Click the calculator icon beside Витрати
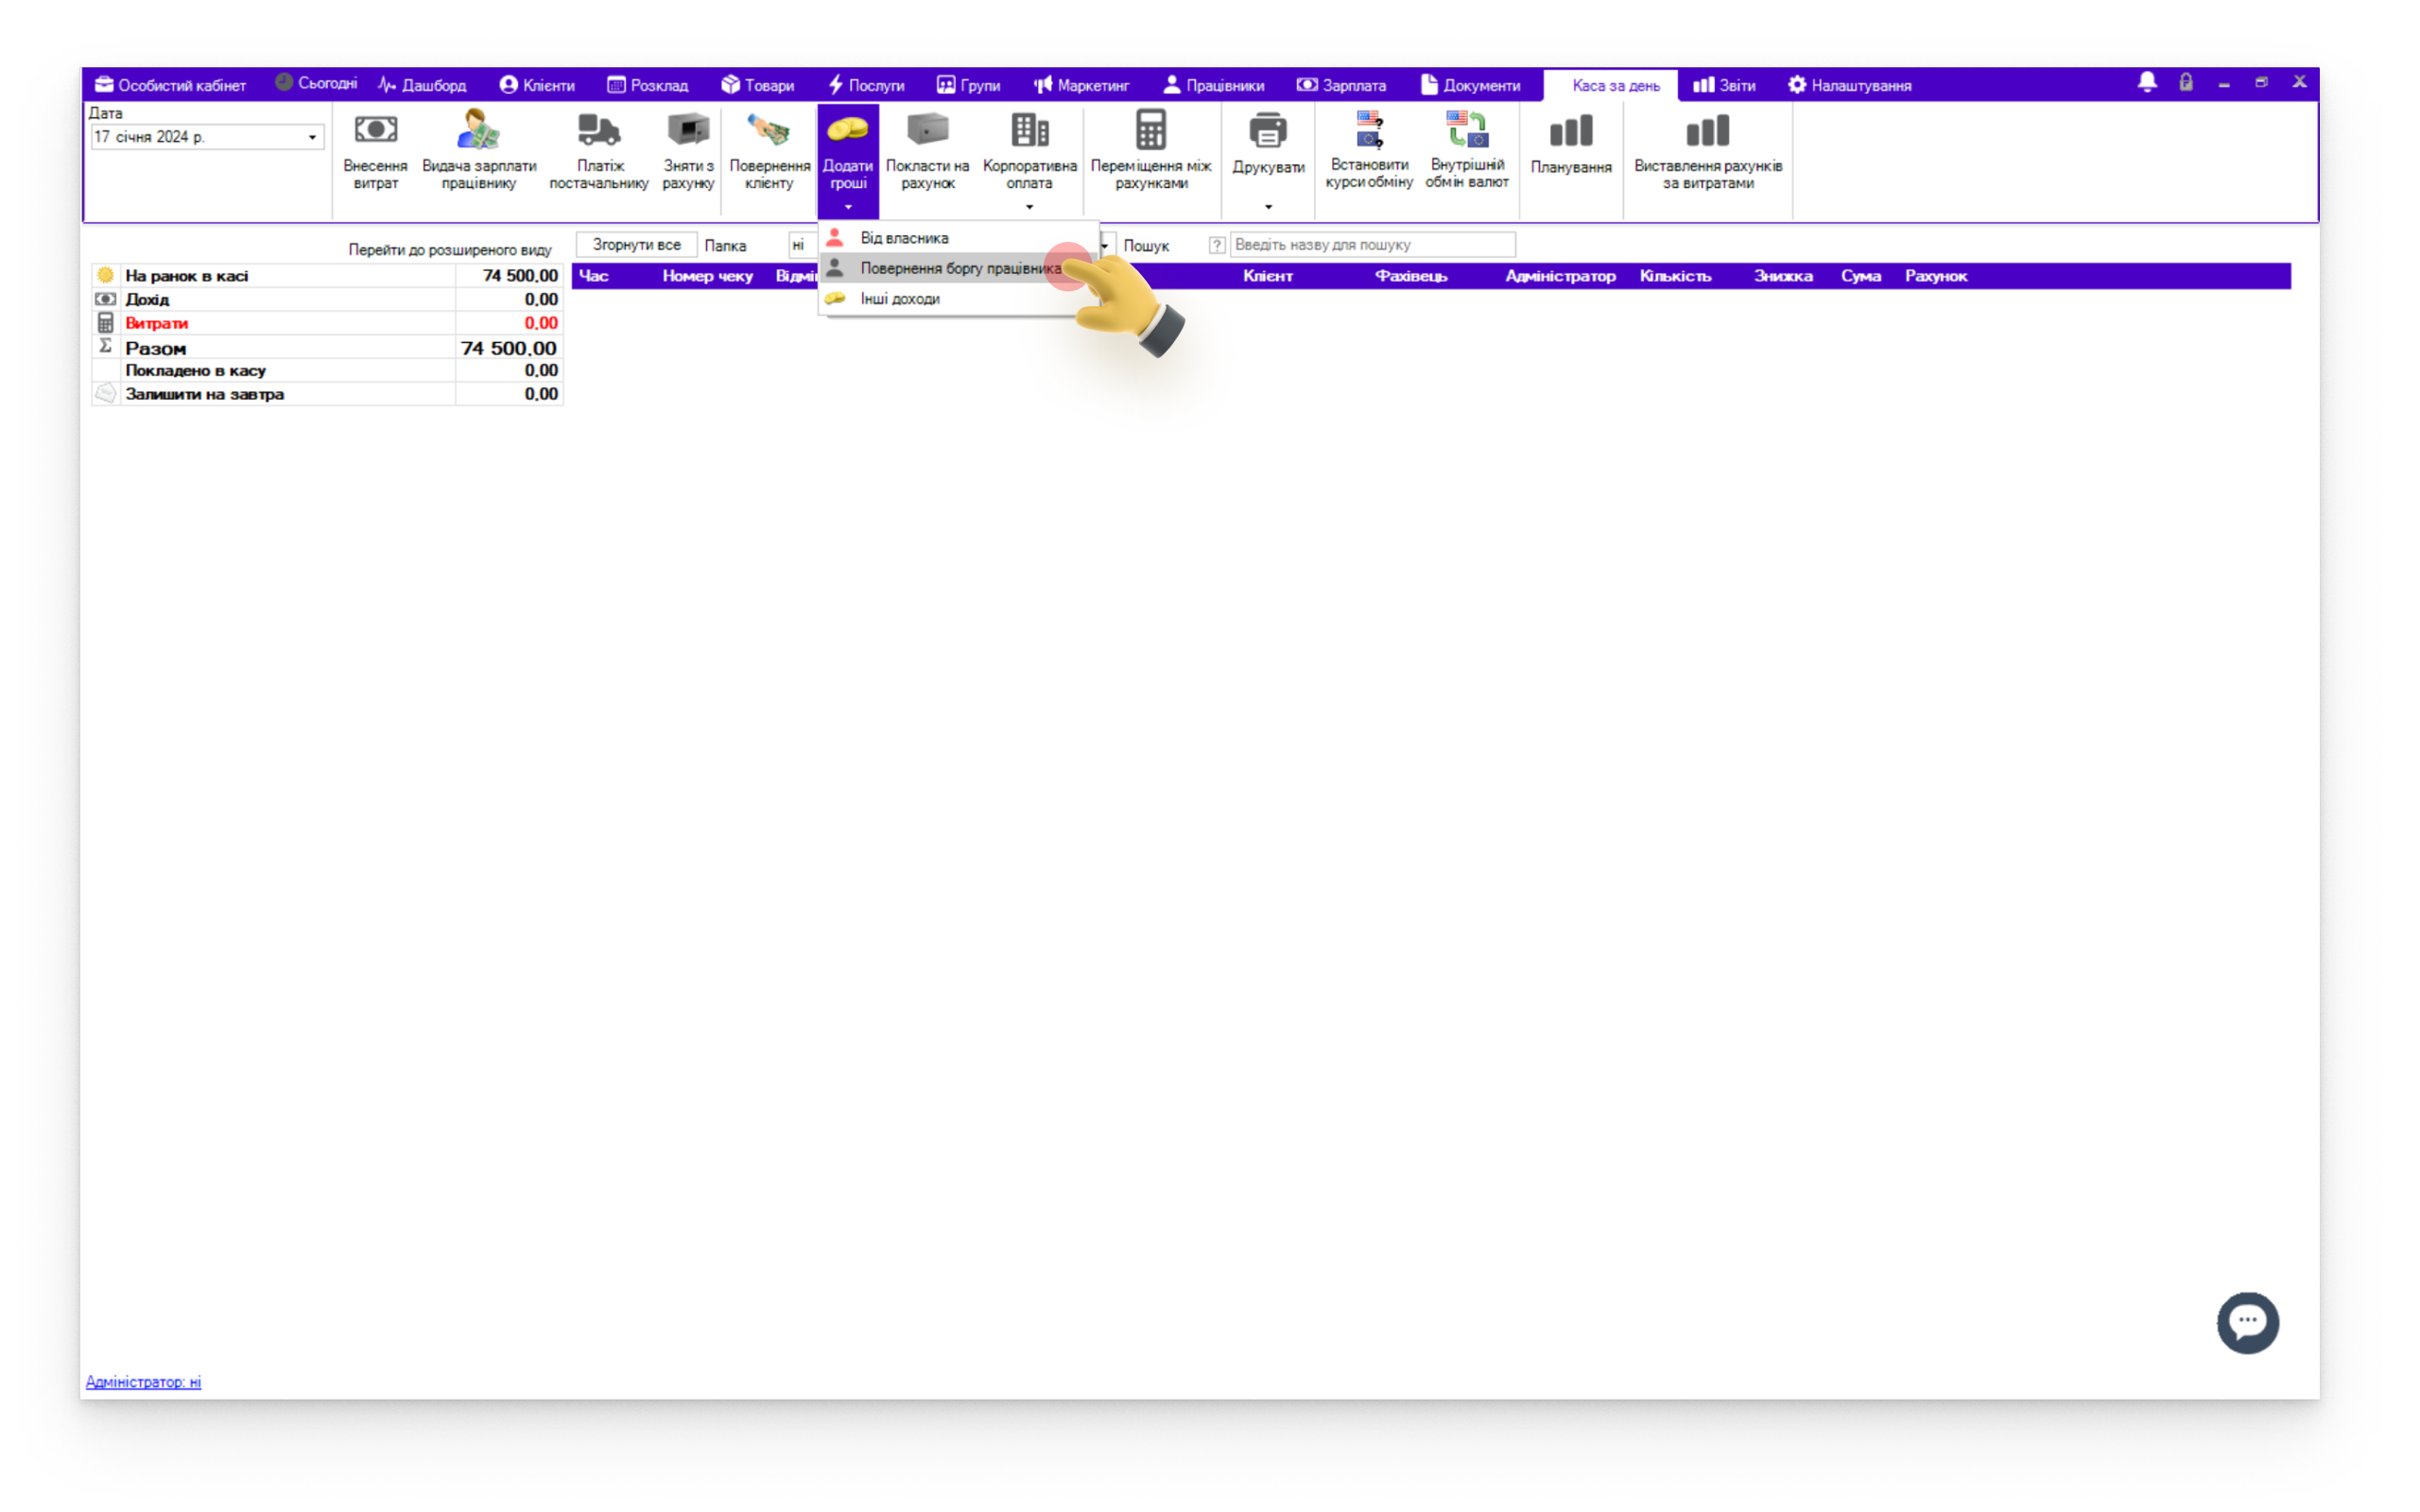This screenshot has width=2420, height=1512. [105, 323]
